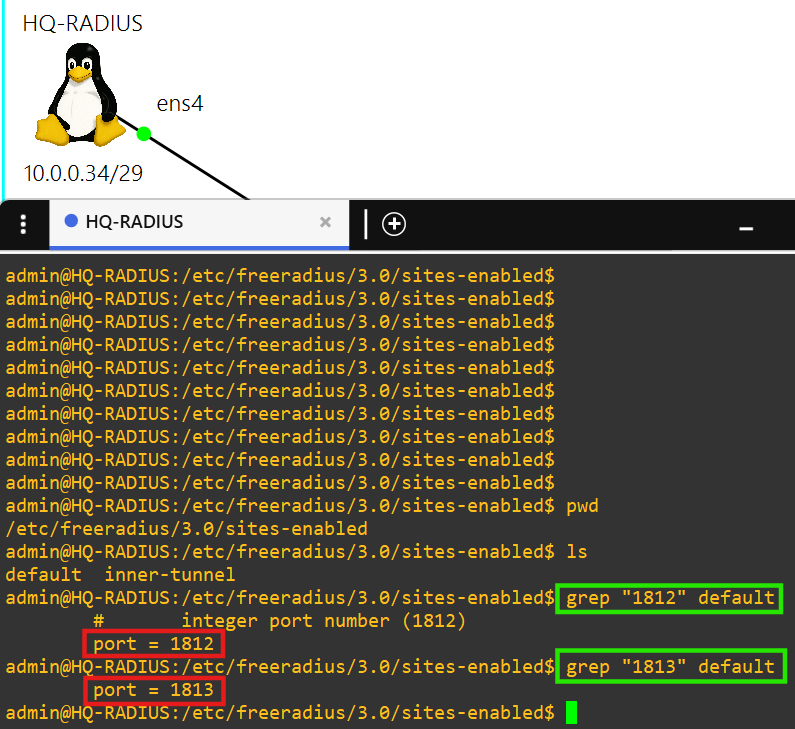Click the grep "1812" default command
The height and width of the screenshot is (729, 795).
pyautogui.click(x=670, y=598)
